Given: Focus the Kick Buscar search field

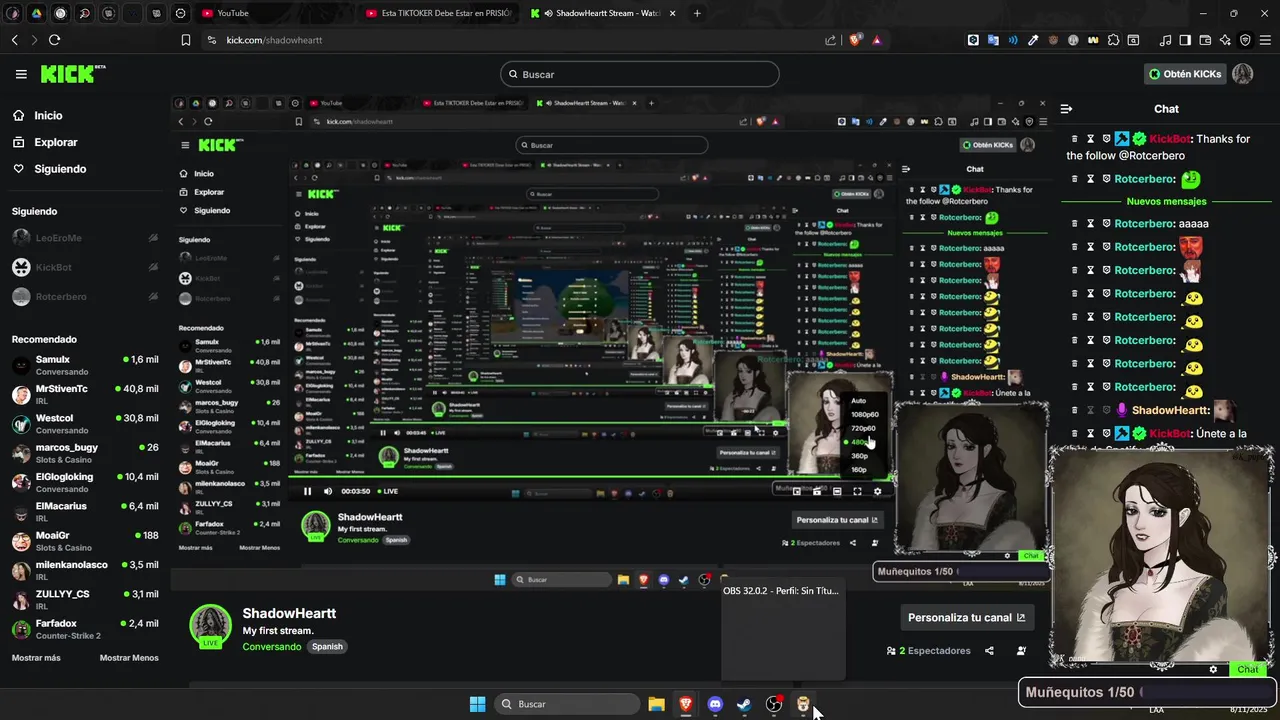Looking at the screenshot, I should 640,74.
